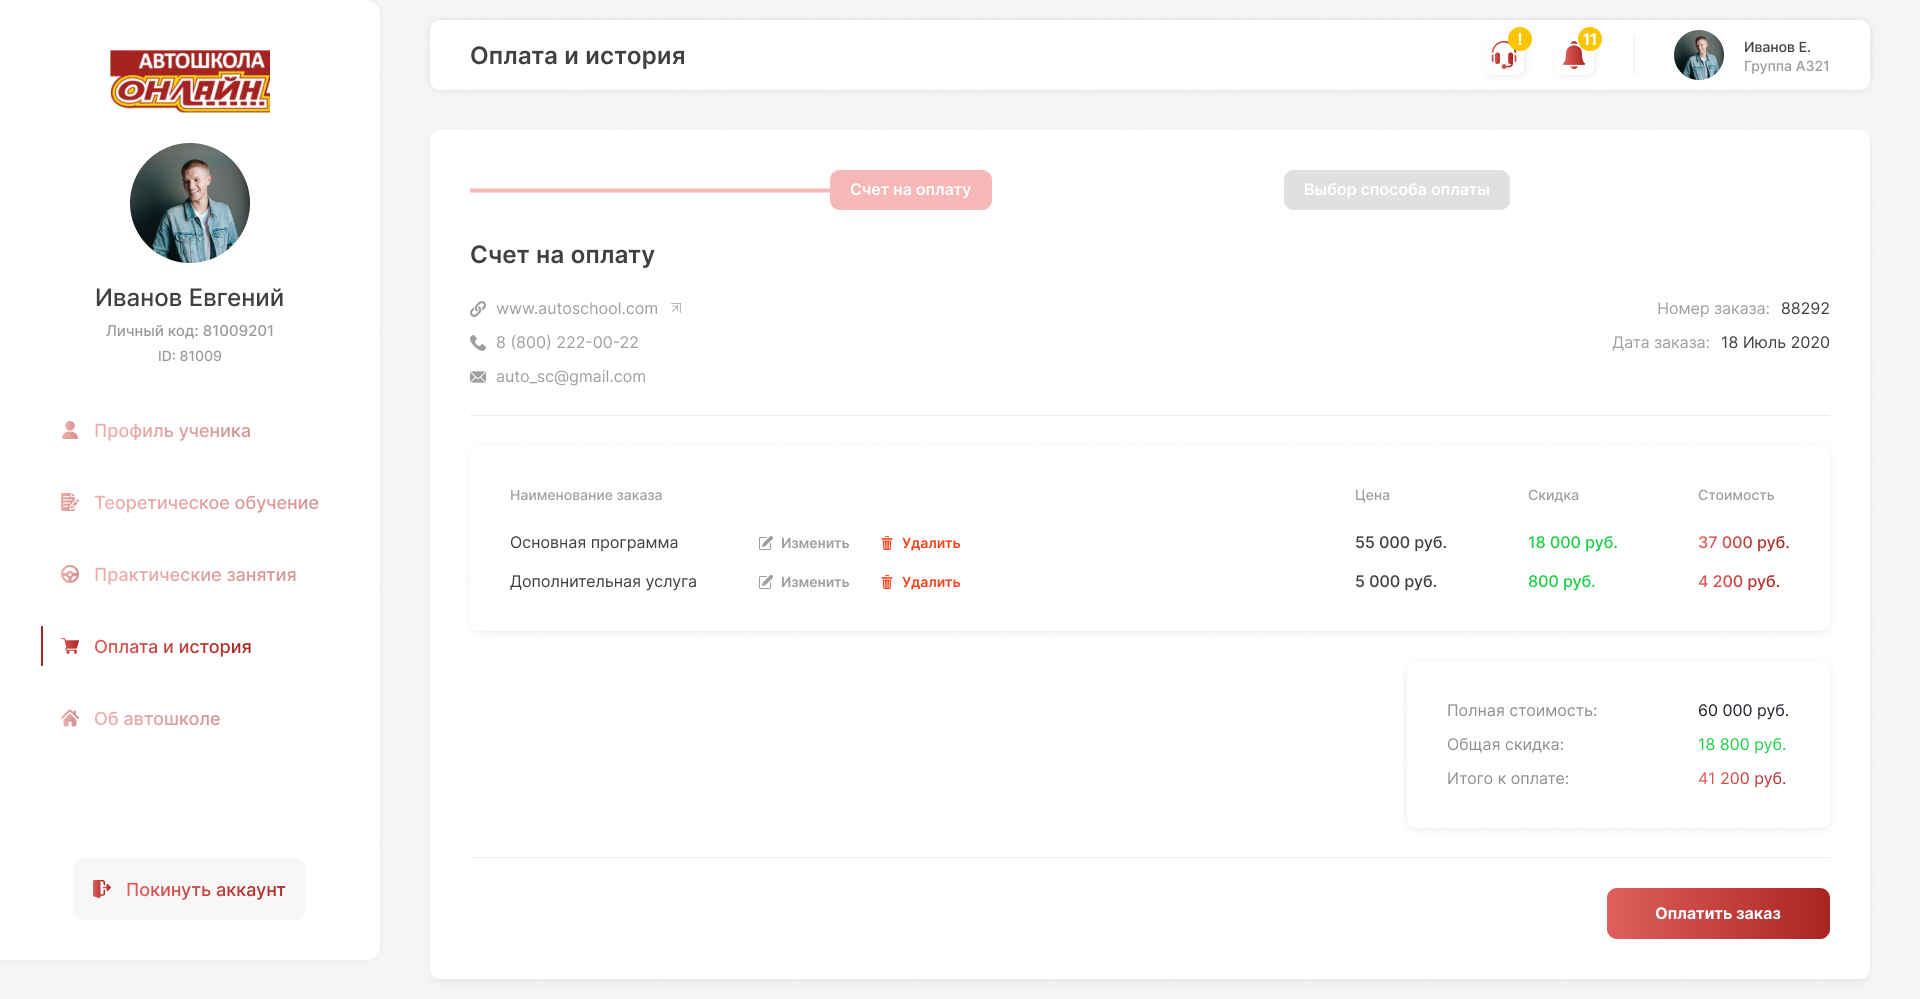Click Изменить for Основная программа
Viewport: 1920px width, 999px height.
pyautogui.click(x=814, y=543)
